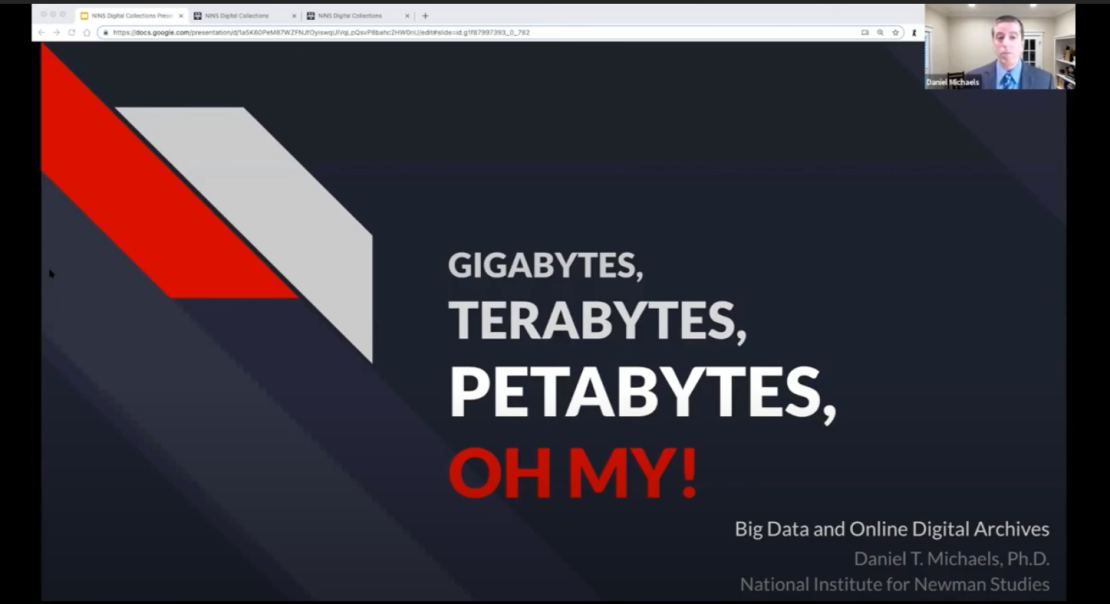Open the browser home page icon
This screenshot has height=604, width=1110.
(x=86, y=31)
